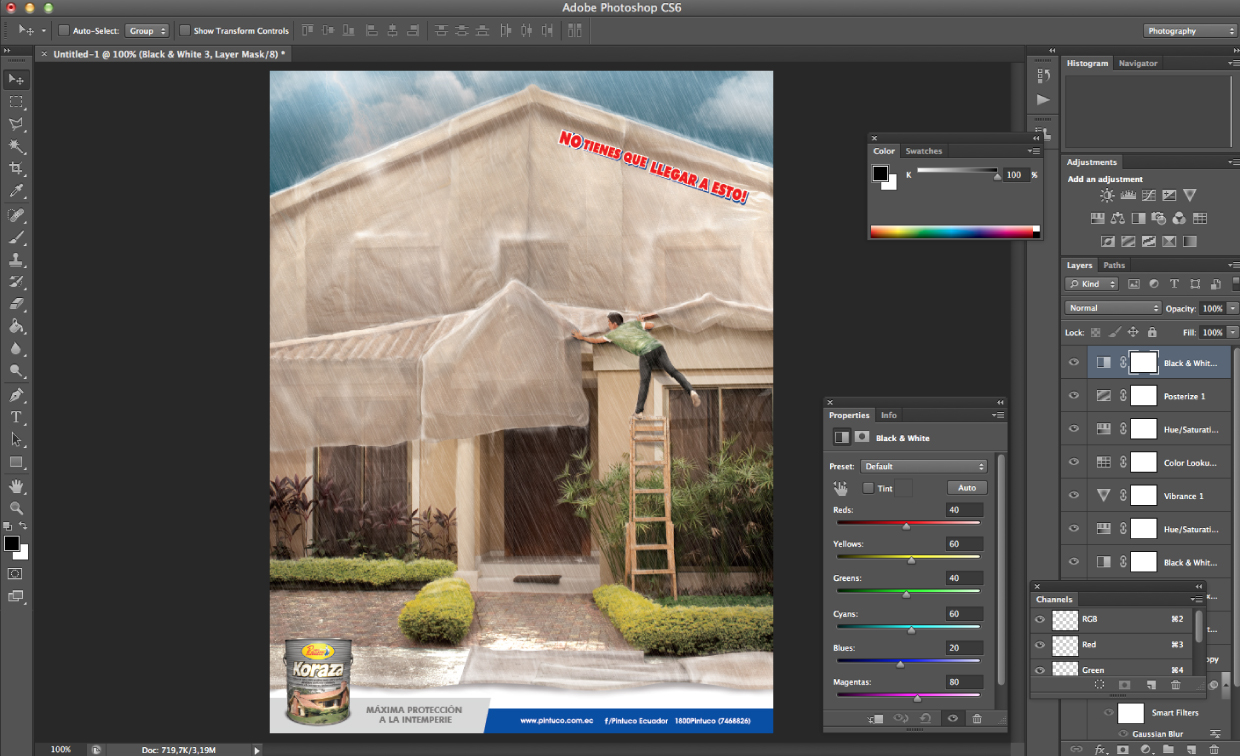Open the Photography workspace dropdown

click(x=1190, y=31)
